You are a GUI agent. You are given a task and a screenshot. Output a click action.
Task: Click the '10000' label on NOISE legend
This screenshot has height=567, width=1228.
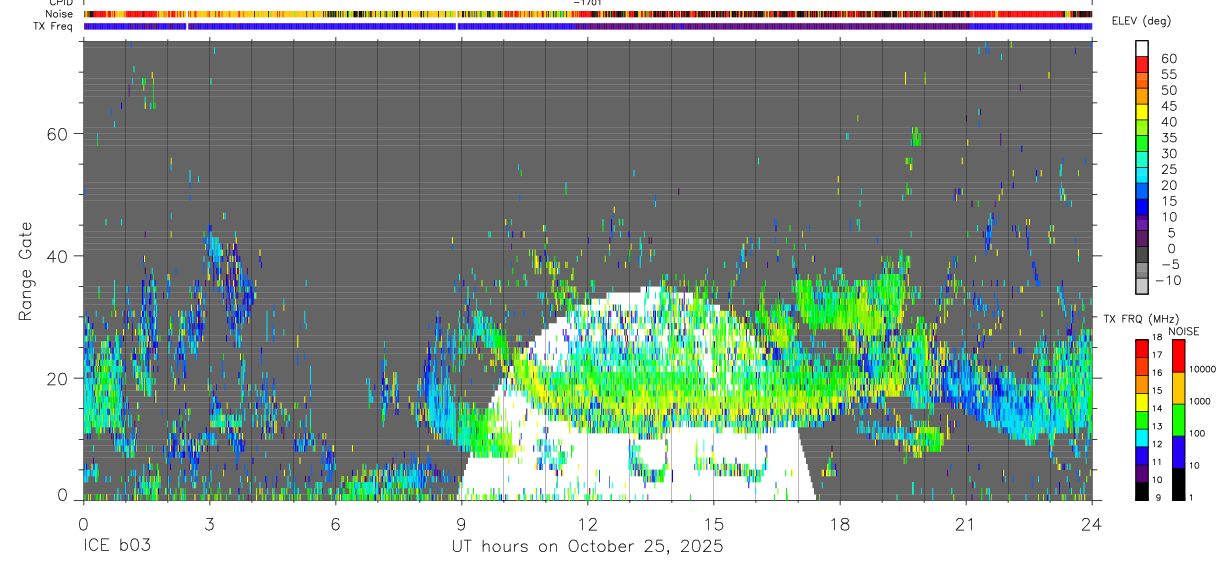coord(1203,369)
